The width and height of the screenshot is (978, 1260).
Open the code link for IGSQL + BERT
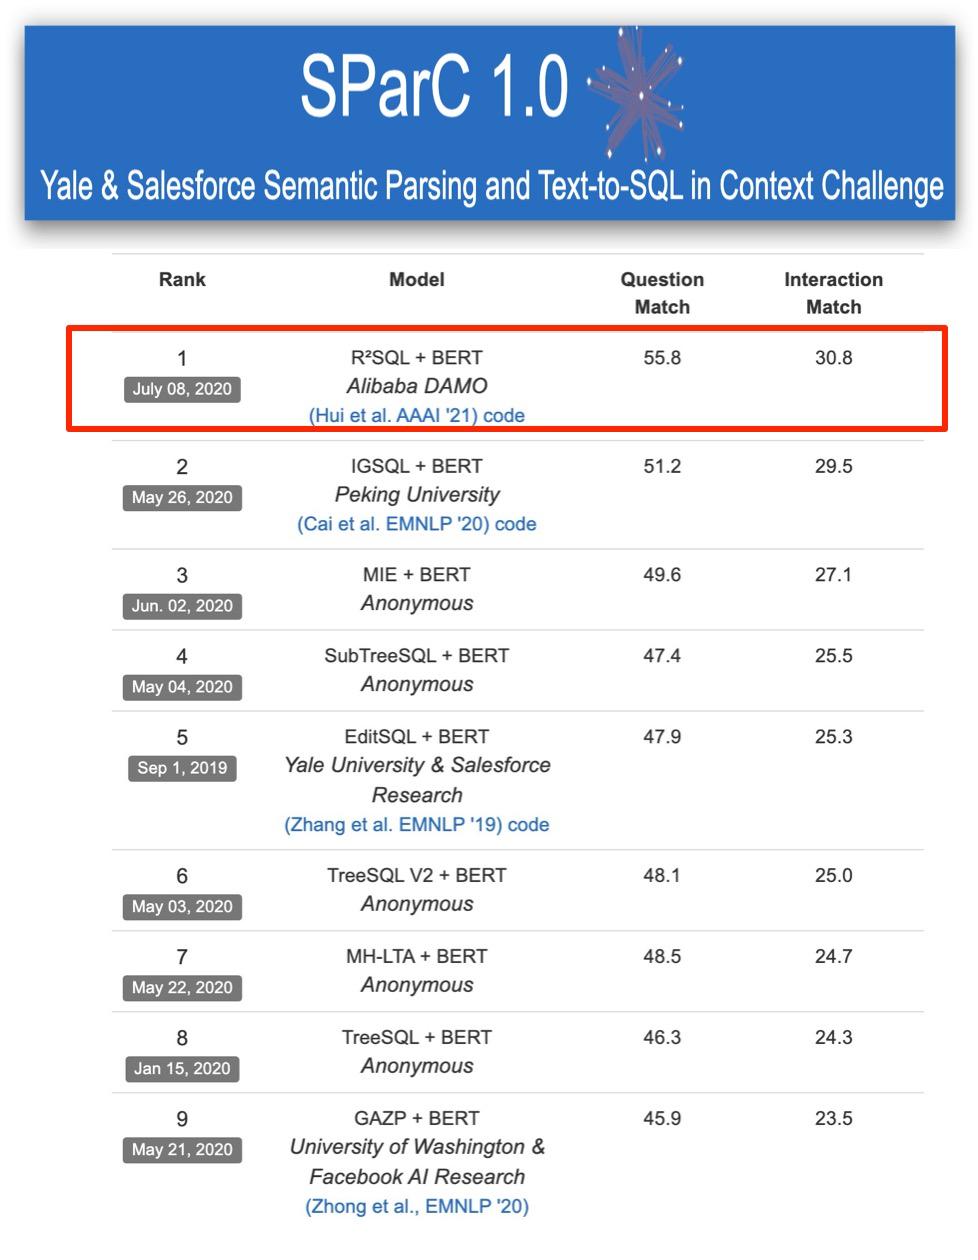(516, 524)
